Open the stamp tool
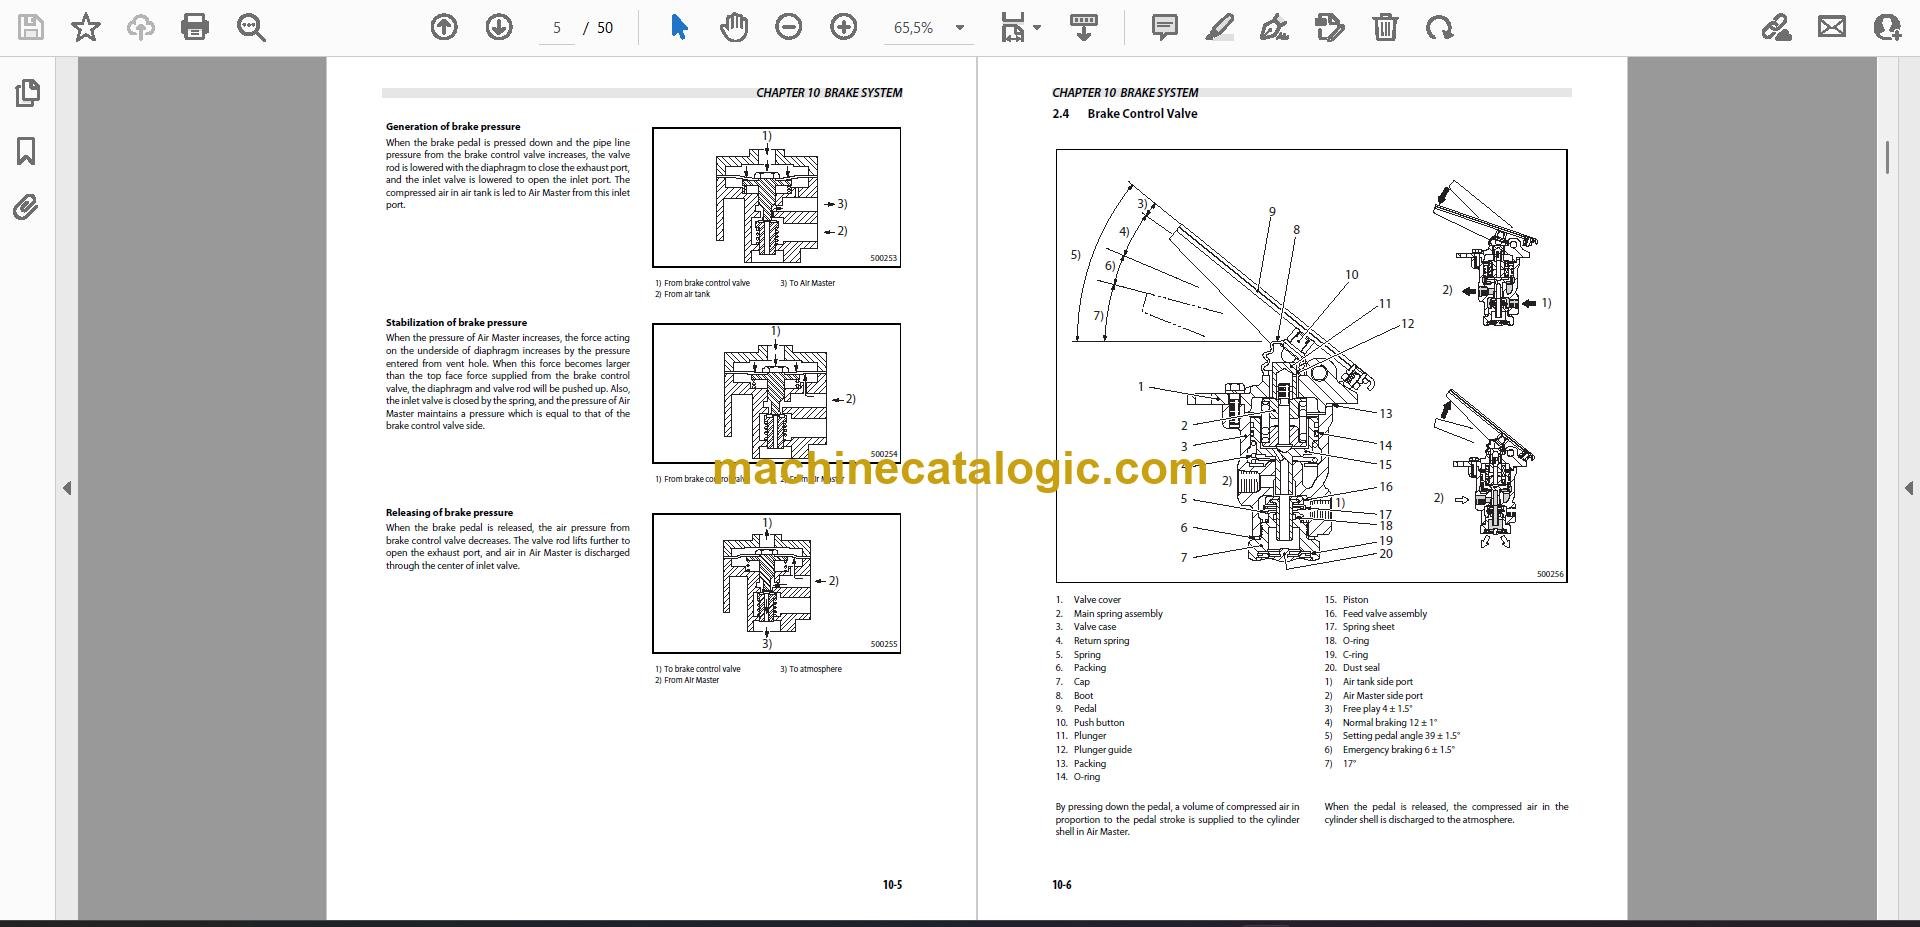Viewport: 1920px width, 927px height. pyautogui.click(x=1330, y=27)
